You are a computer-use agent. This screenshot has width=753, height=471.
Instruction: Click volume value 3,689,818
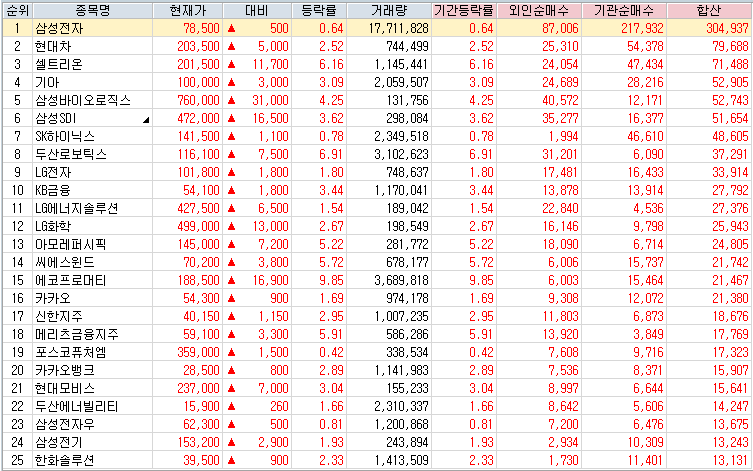tap(401, 280)
